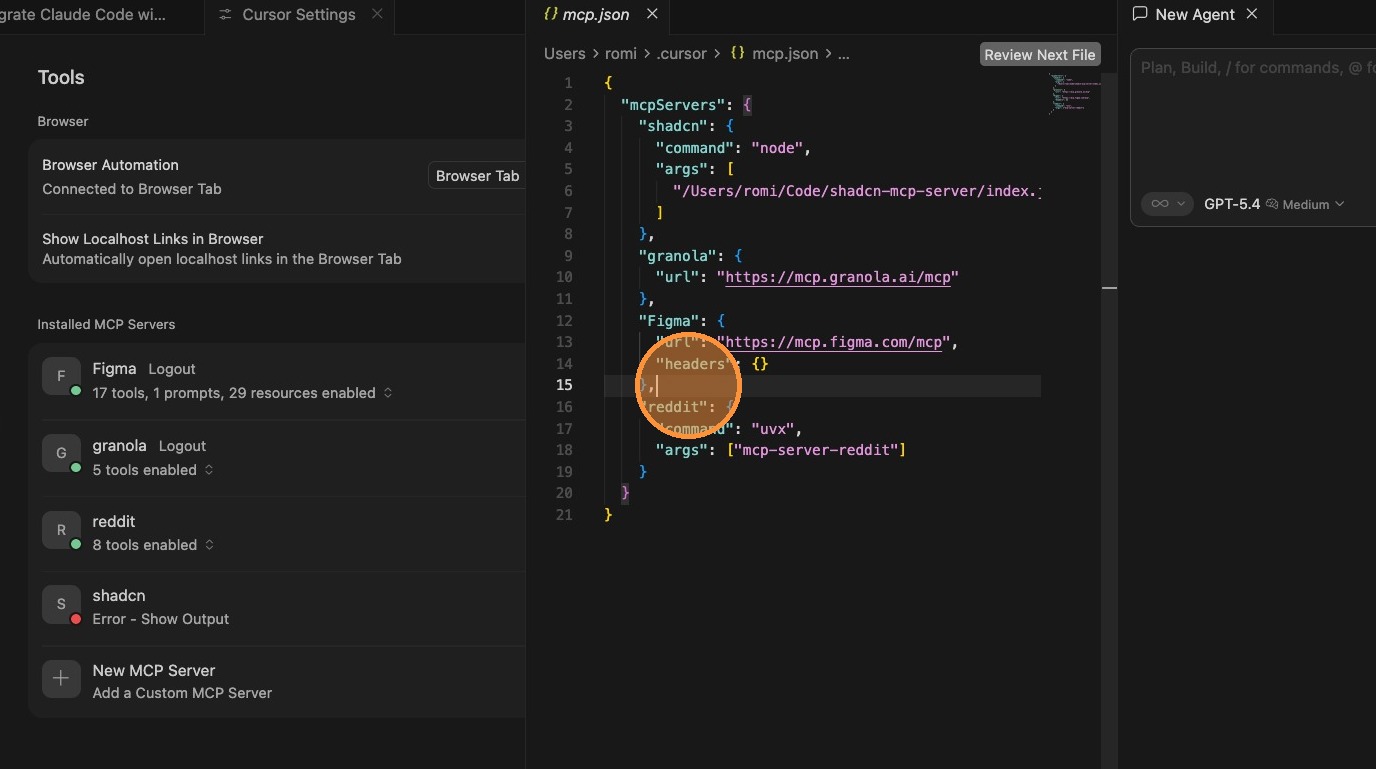Click the mcp.json breadcrumb segment
The width and height of the screenshot is (1376, 769).
click(x=784, y=54)
